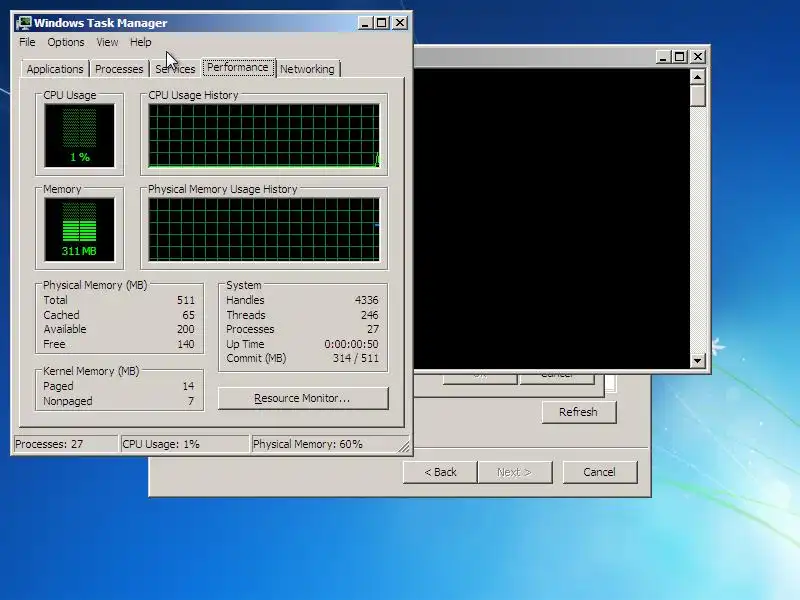The image size is (800, 600).
Task: Open Resource Monitor
Action: click(x=303, y=398)
